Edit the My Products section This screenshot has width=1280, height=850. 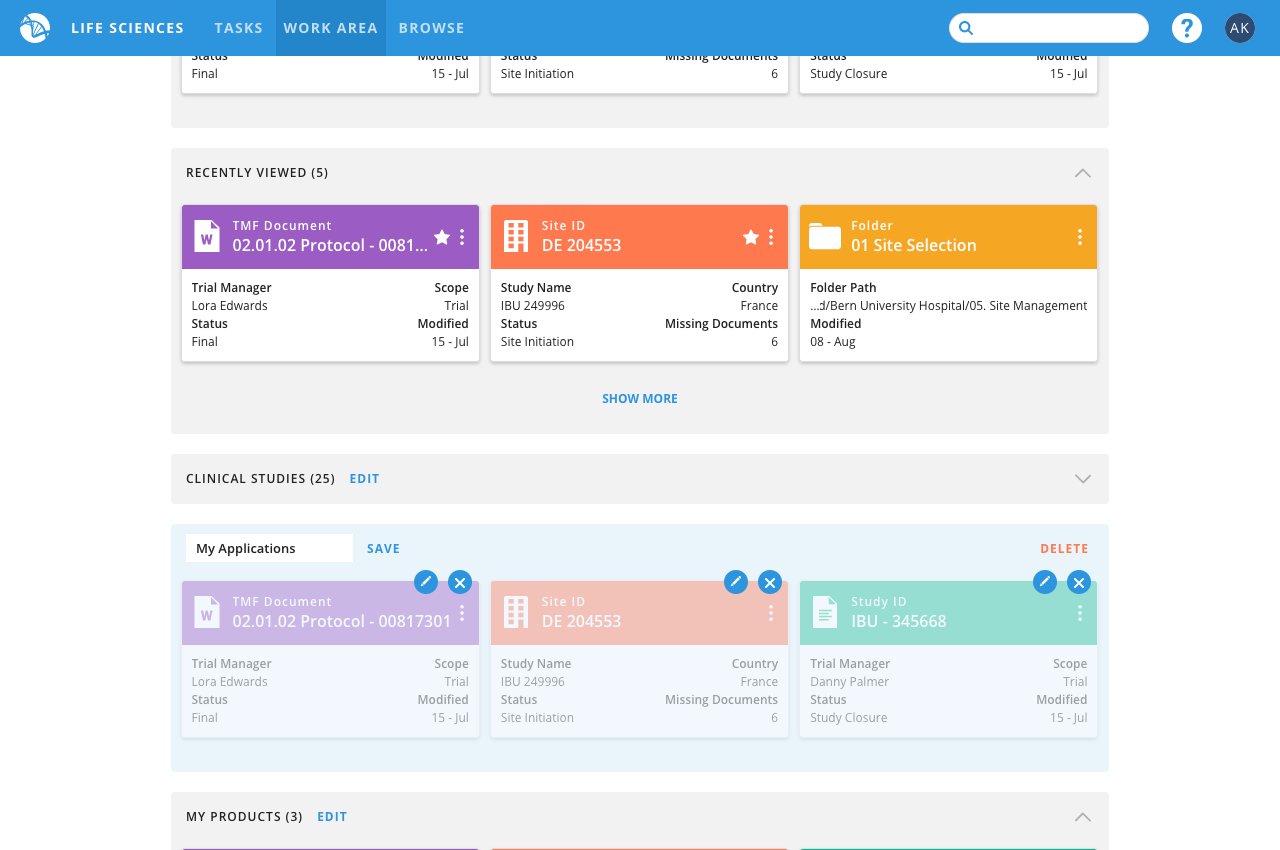(332, 817)
